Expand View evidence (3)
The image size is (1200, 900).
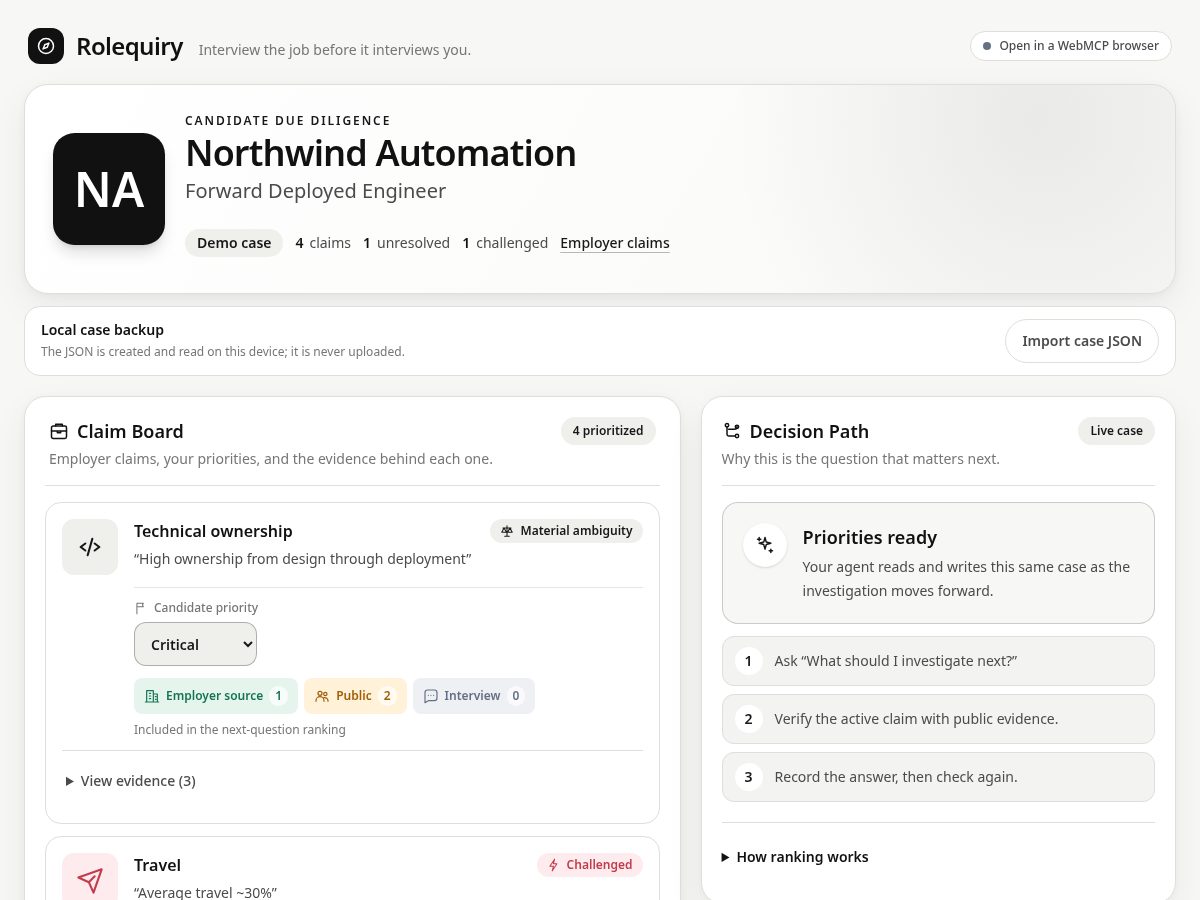click(x=131, y=781)
